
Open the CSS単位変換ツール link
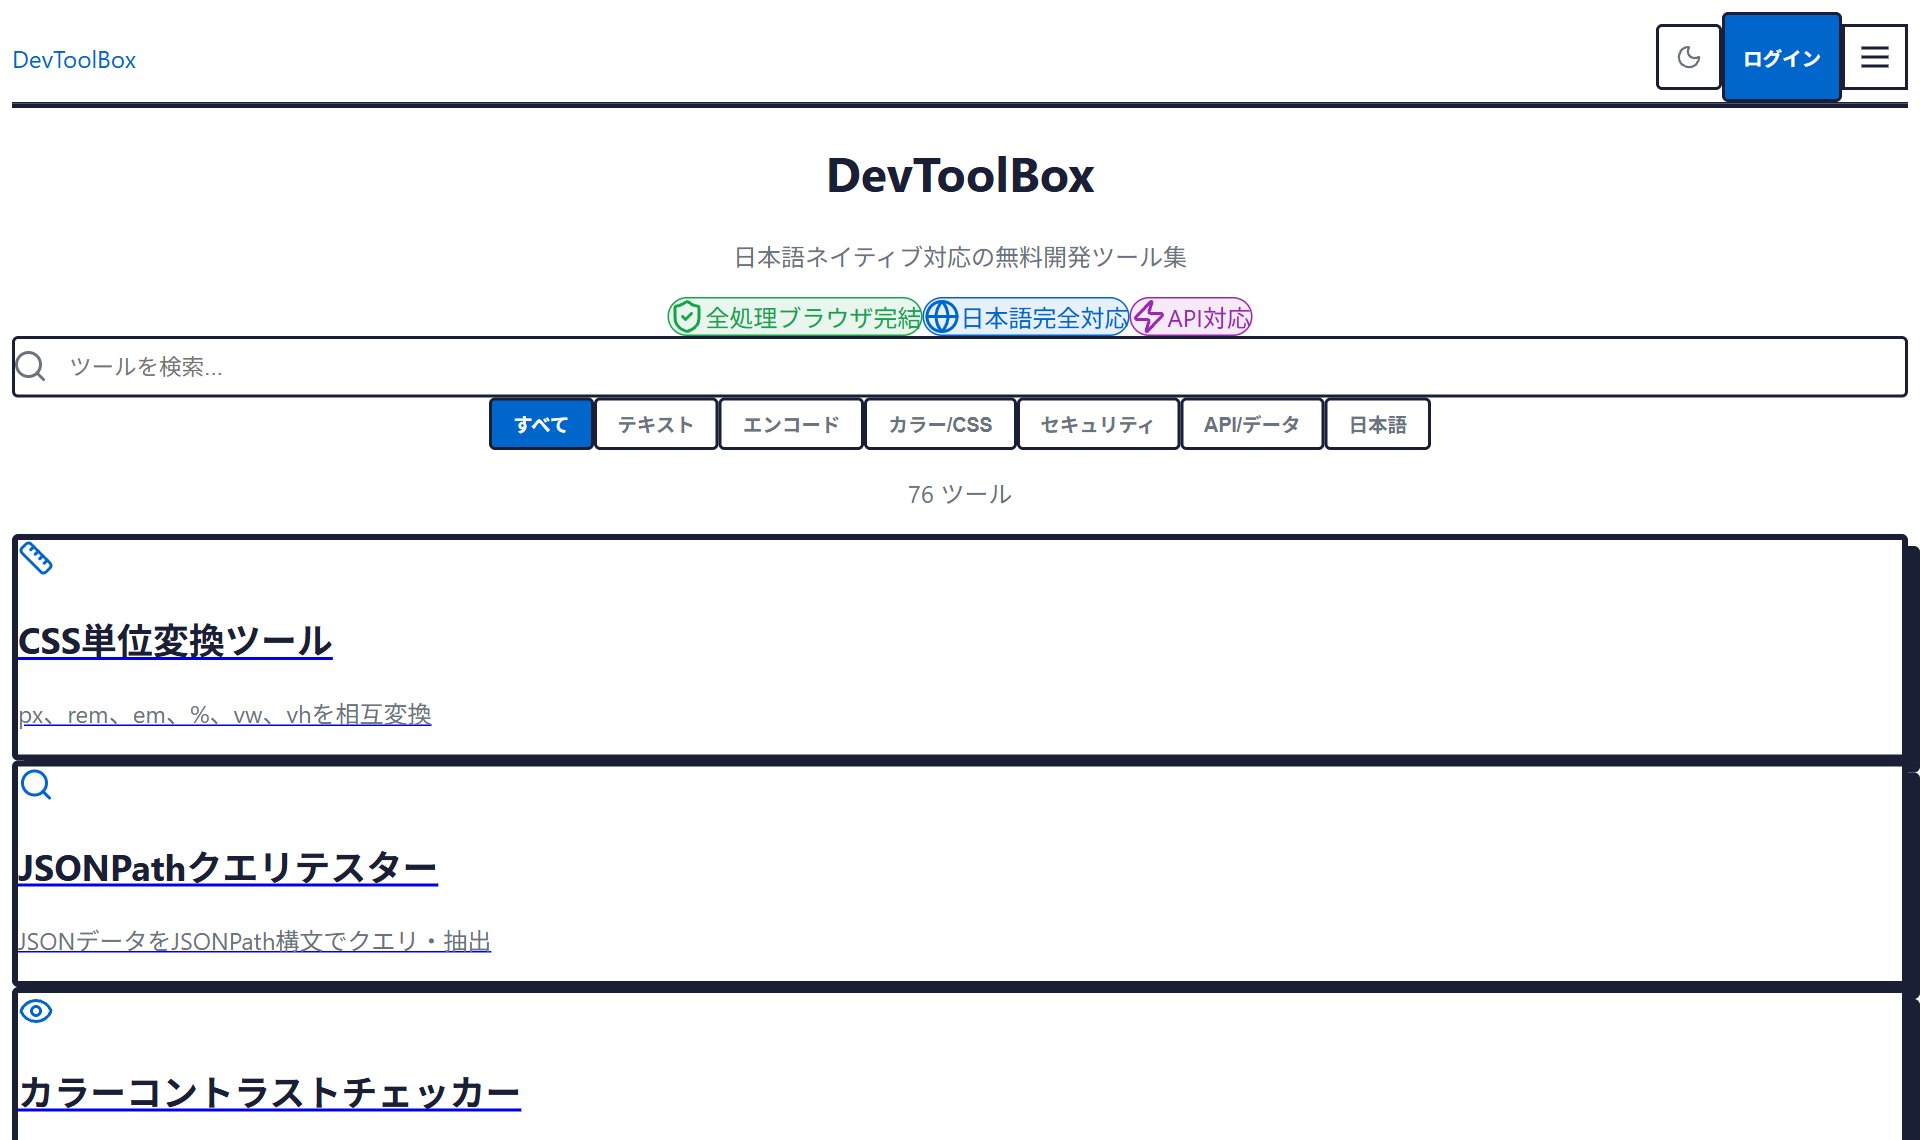[175, 641]
